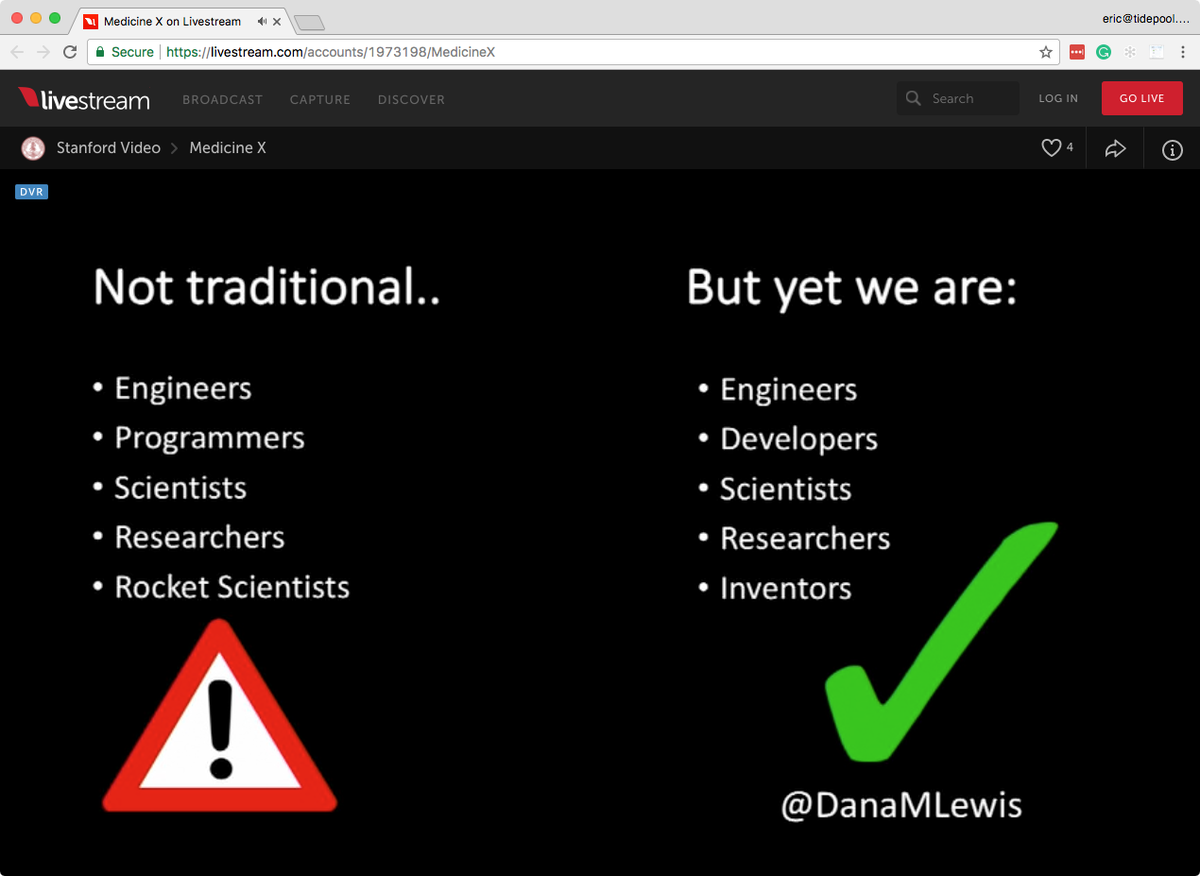
Task: Open the Medicine X breadcrumb link
Action: coord(228,148)
